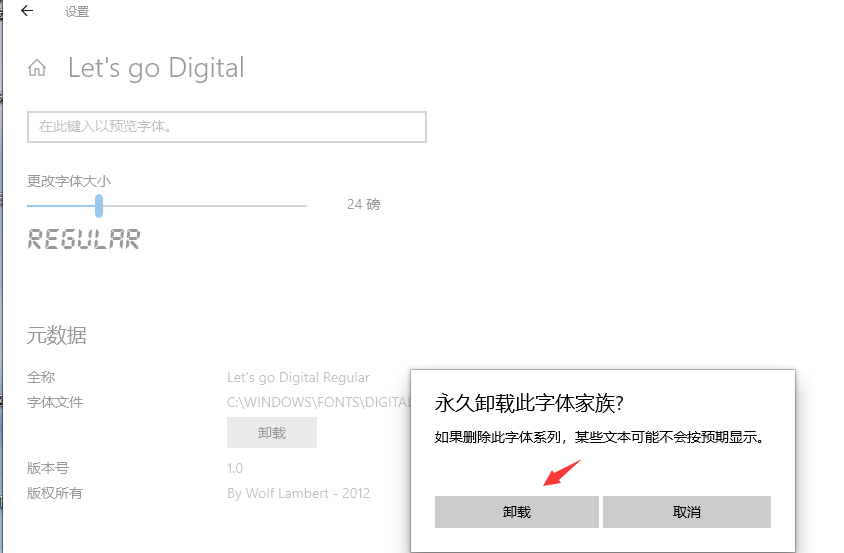Click the Let's go Digital page title
Image resolution: width=844 pixels, height=553 pixels.
[x=156, y=68]
